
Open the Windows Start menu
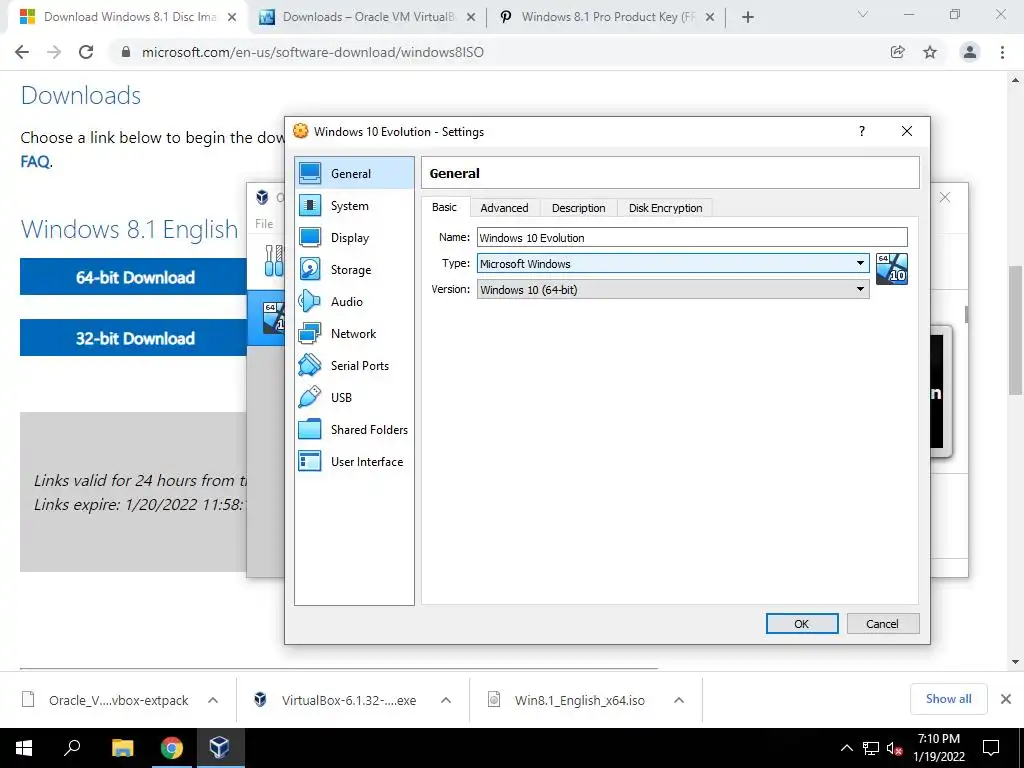24,748
